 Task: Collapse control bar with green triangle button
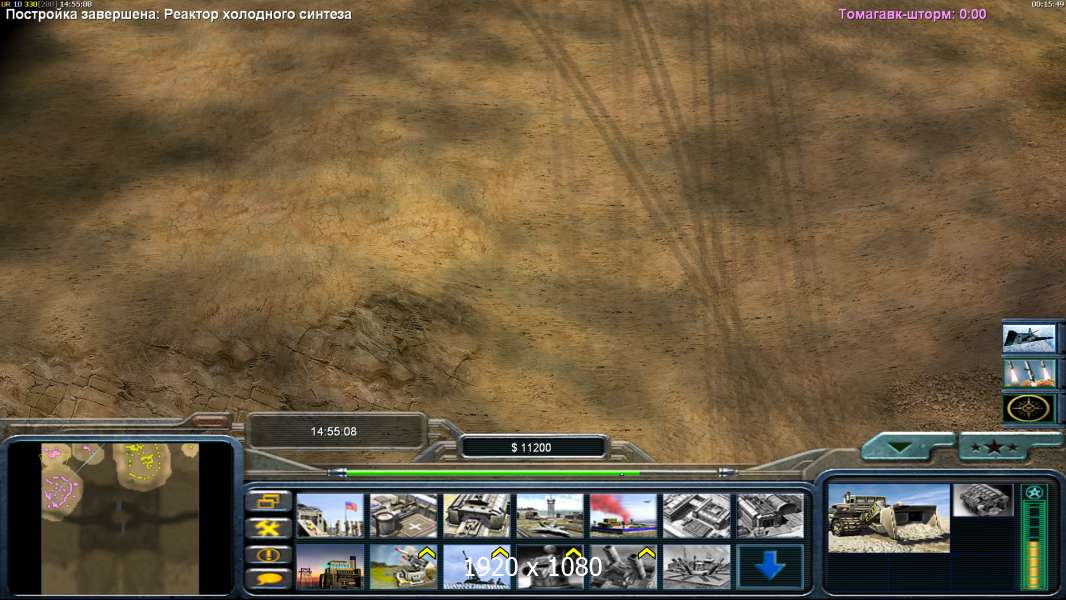(900, 447)
